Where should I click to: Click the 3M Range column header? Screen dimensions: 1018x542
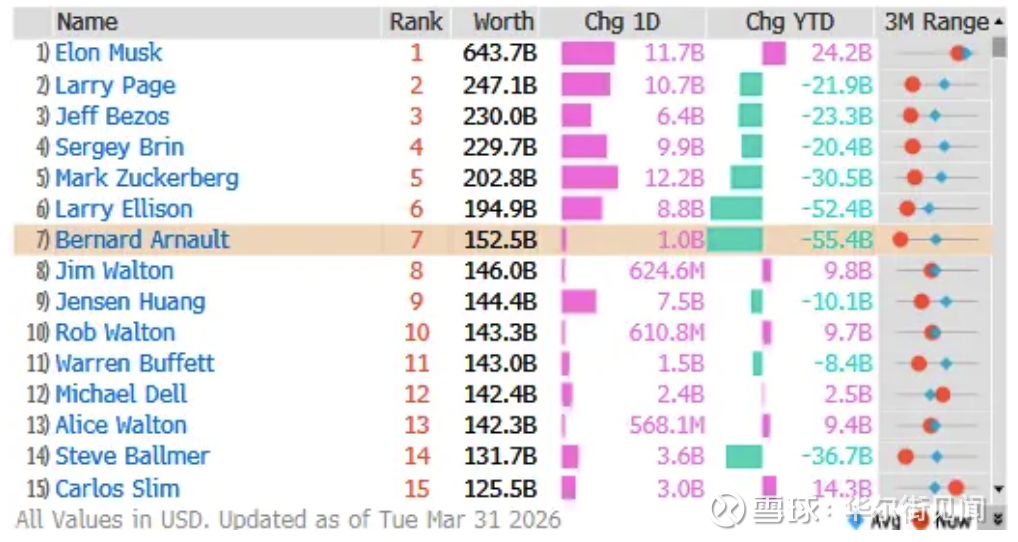(x=935, y=22)
